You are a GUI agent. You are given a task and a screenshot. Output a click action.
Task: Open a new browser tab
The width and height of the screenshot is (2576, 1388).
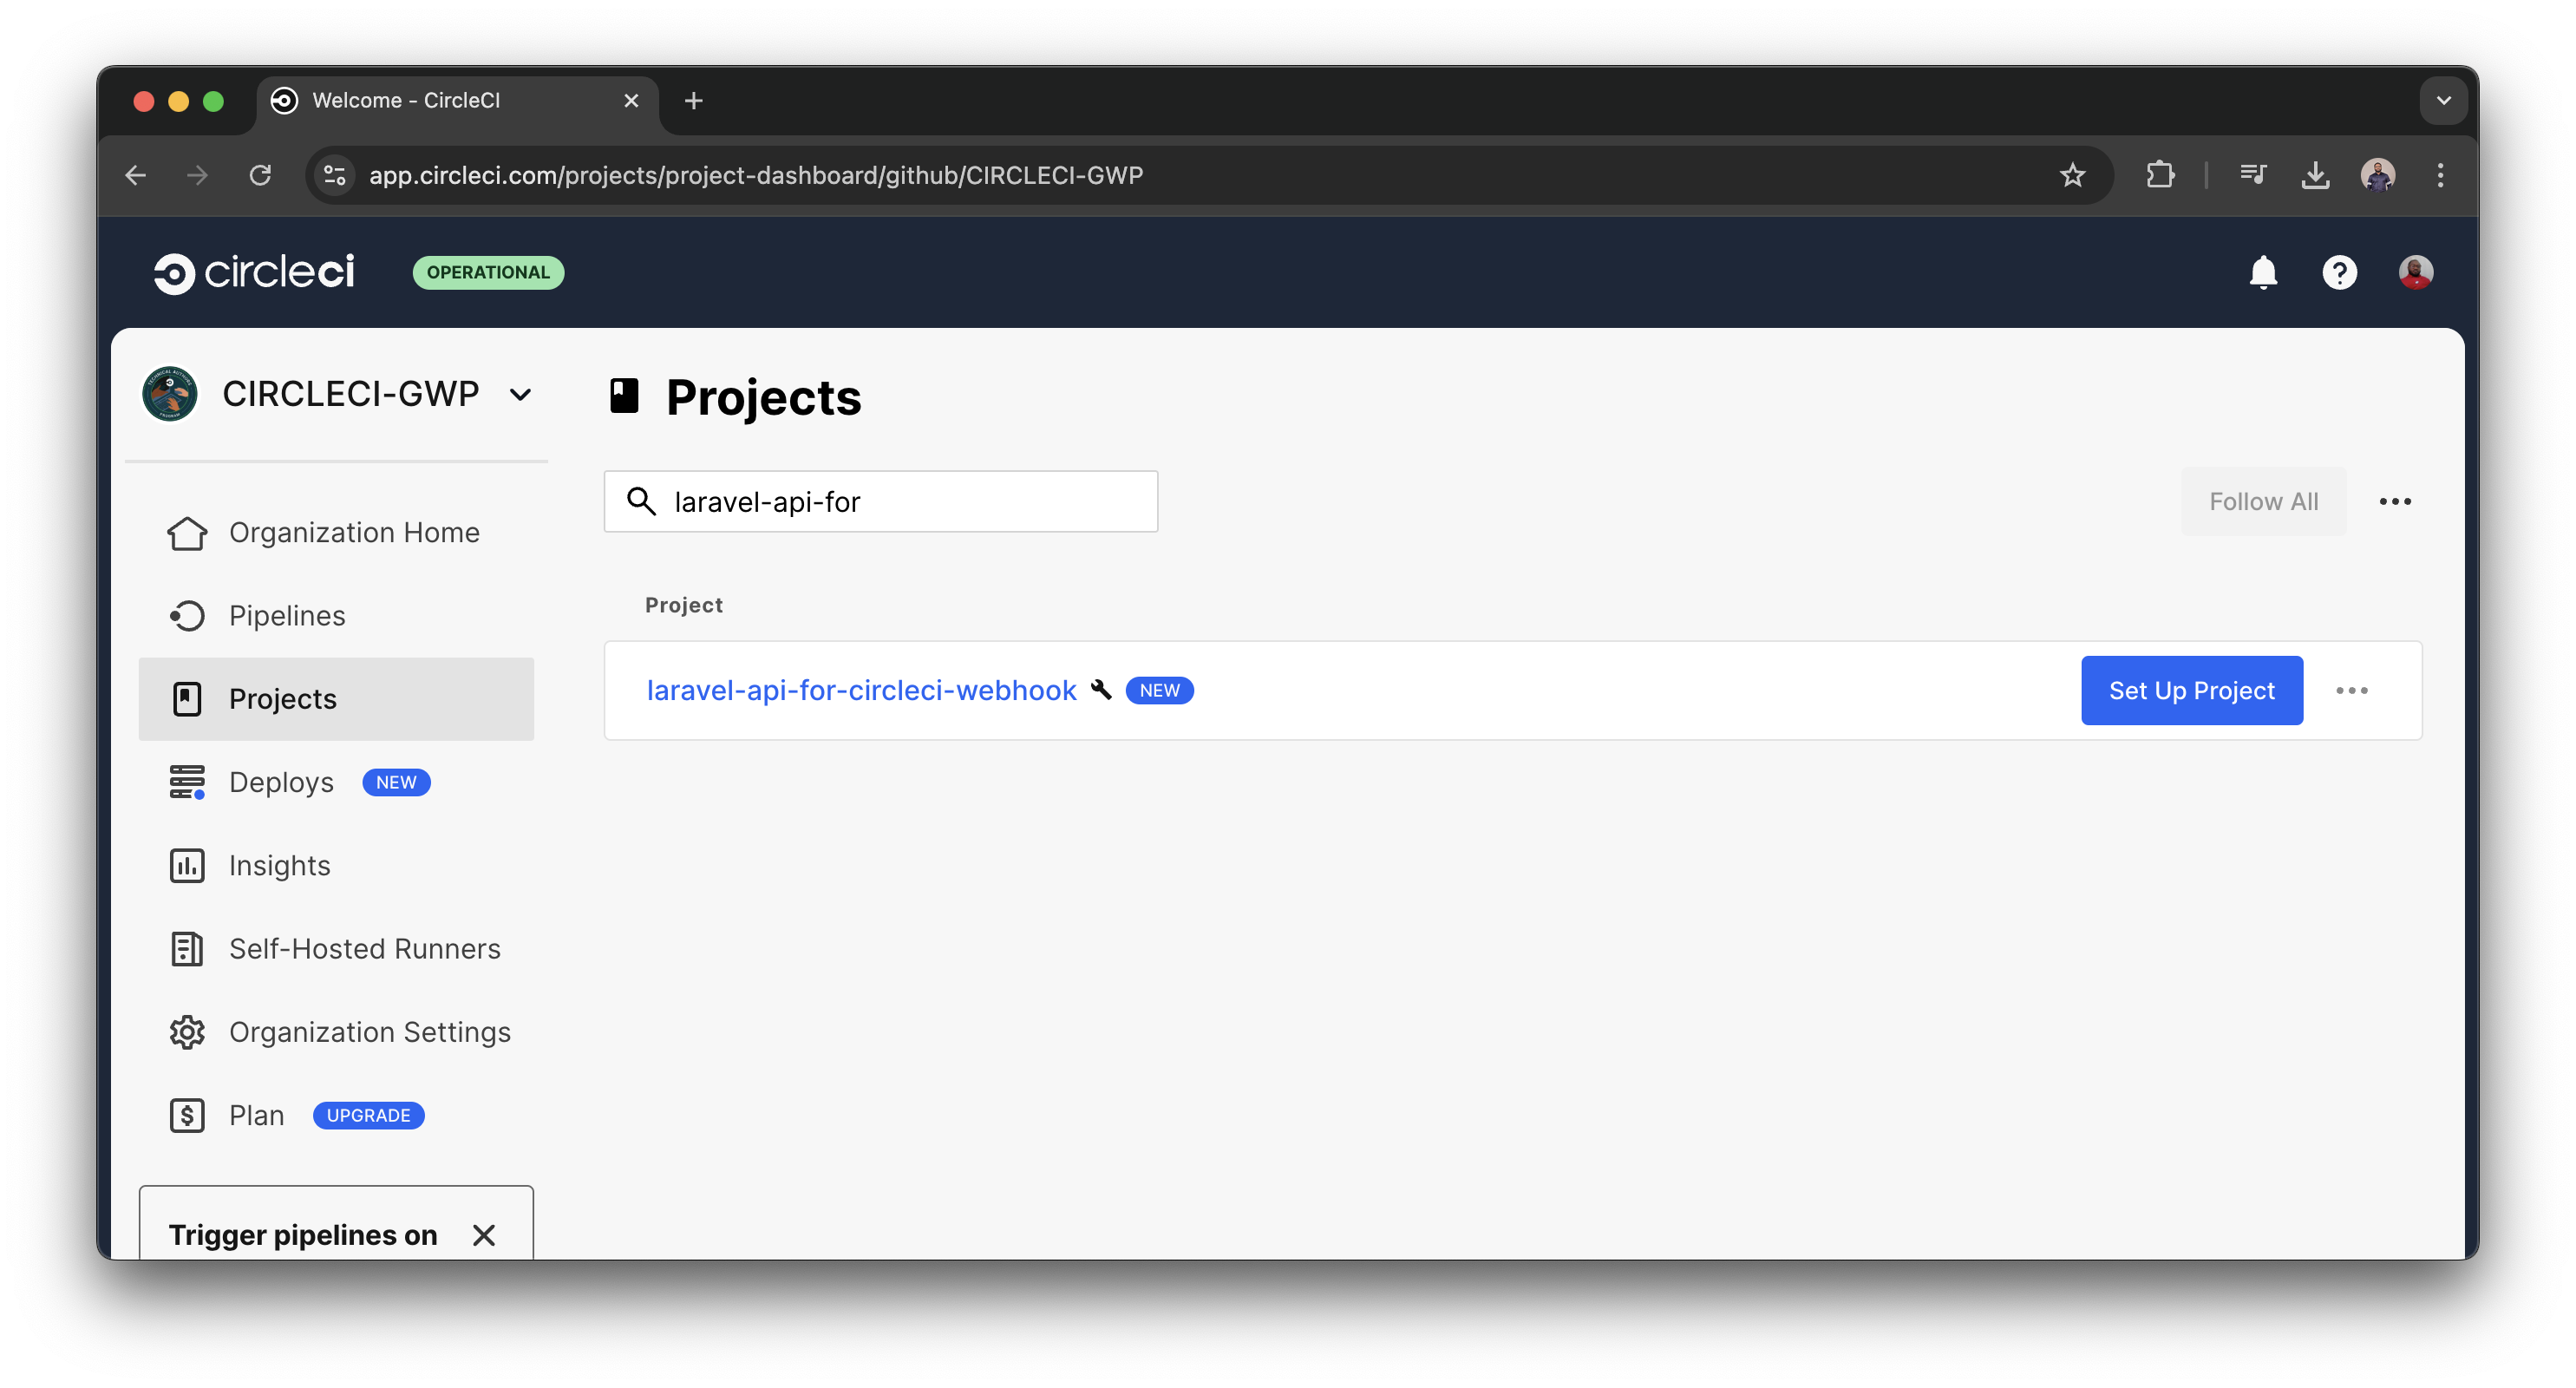(x=693, y=100)
